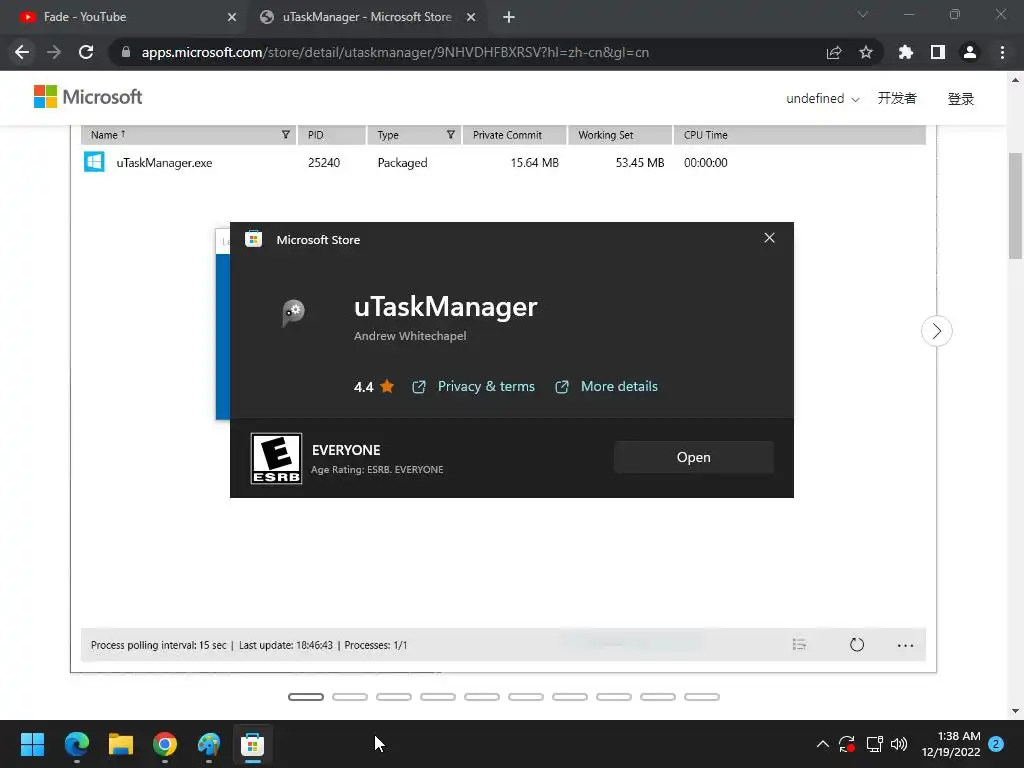Viewport: 1024px width, 768px height.
Task: Select the second carousel indicator
Action: (x=350, y=697)
